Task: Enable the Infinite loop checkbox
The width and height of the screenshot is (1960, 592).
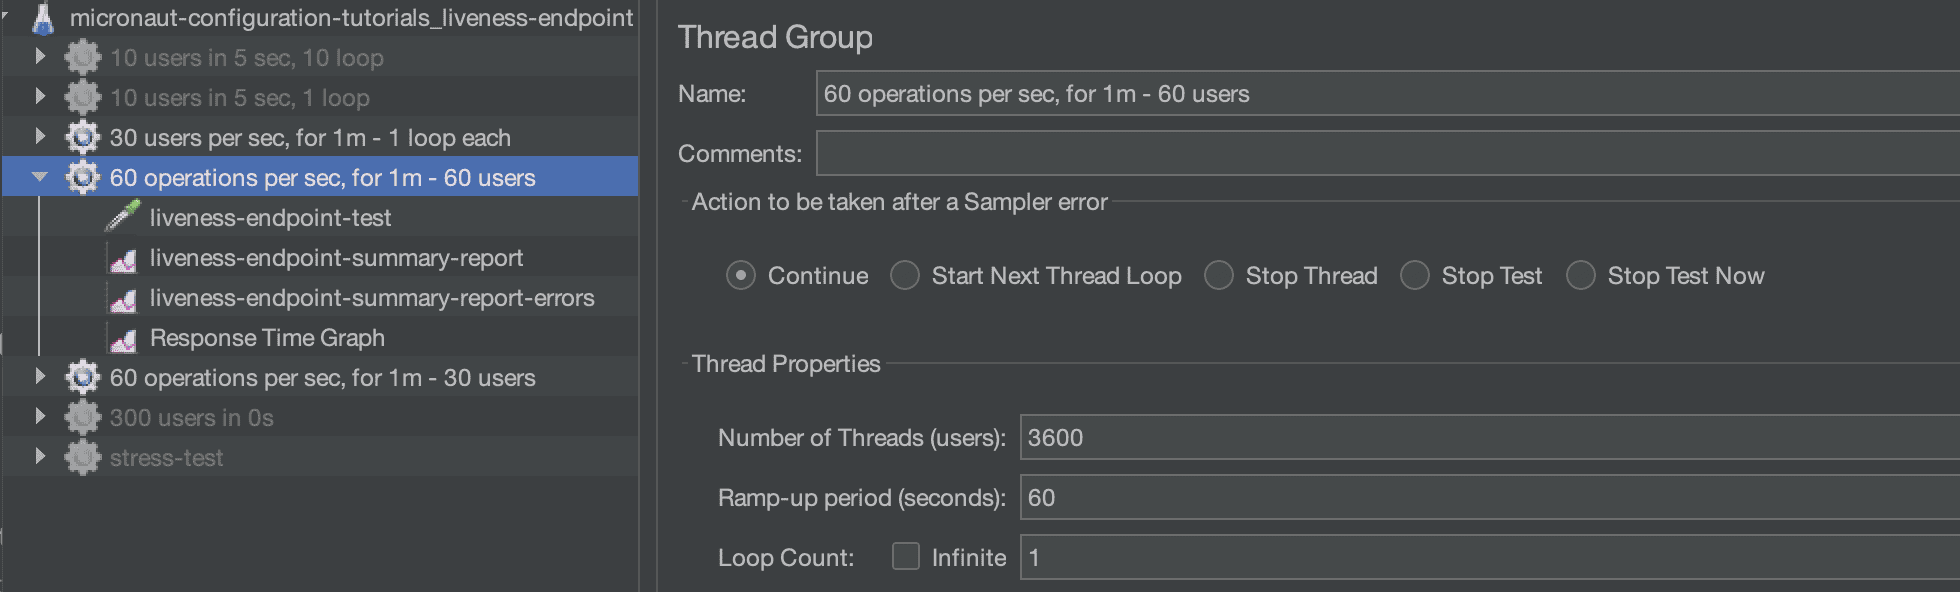Action: (906, 556)
